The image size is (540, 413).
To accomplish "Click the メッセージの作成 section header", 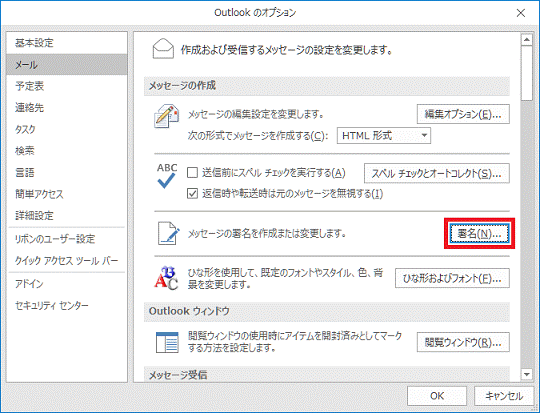I will pyautogui.click(x=326, y=86).
